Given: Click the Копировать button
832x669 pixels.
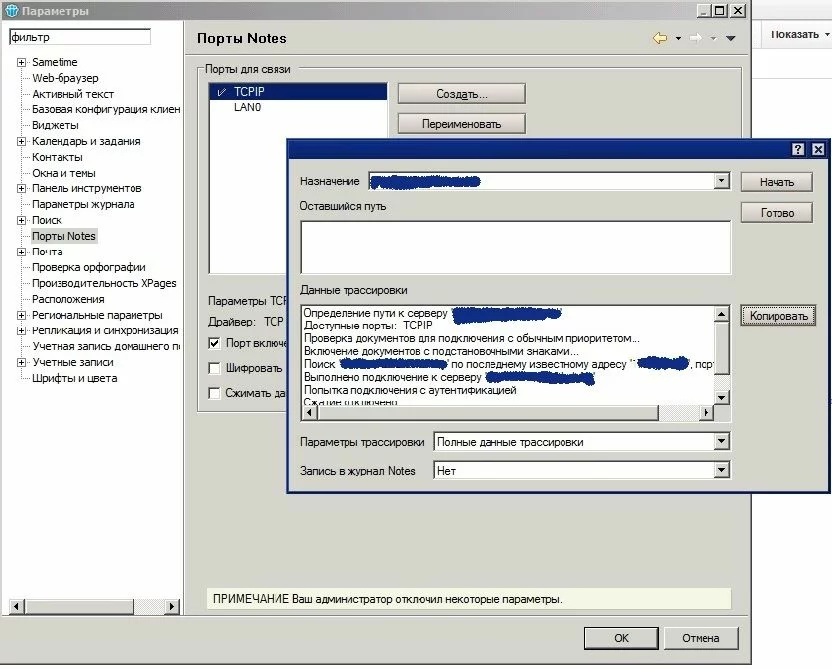Looking at the screenshot, I should [779, 315].
